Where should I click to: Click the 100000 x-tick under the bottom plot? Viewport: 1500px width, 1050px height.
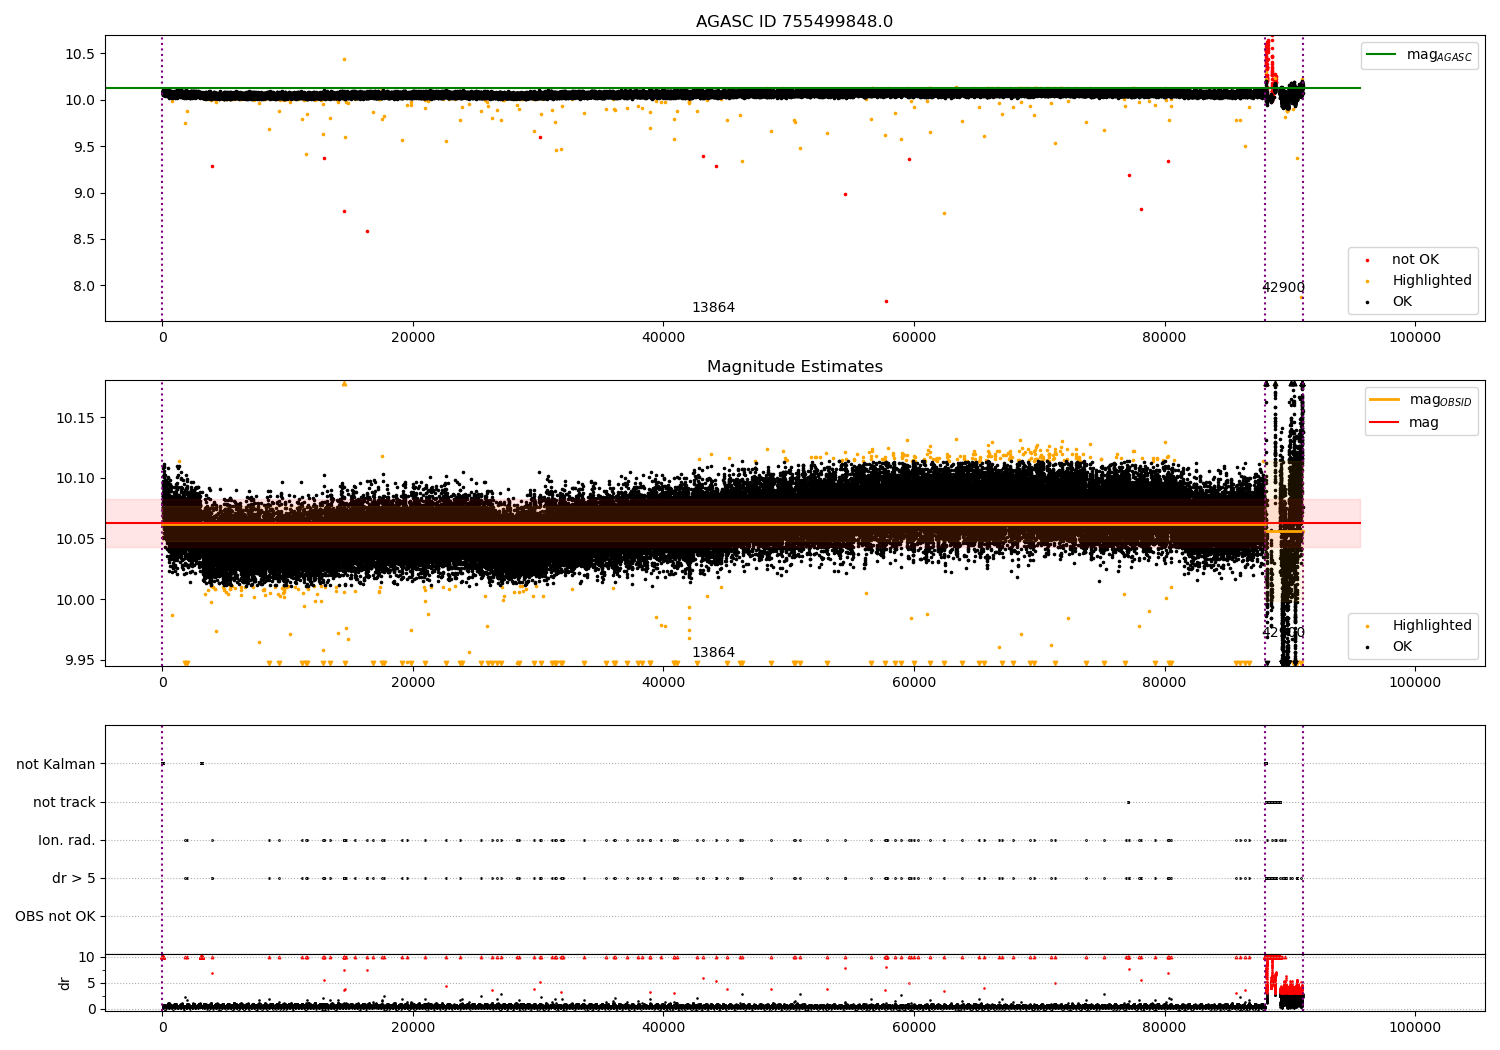[1415, 1028]
